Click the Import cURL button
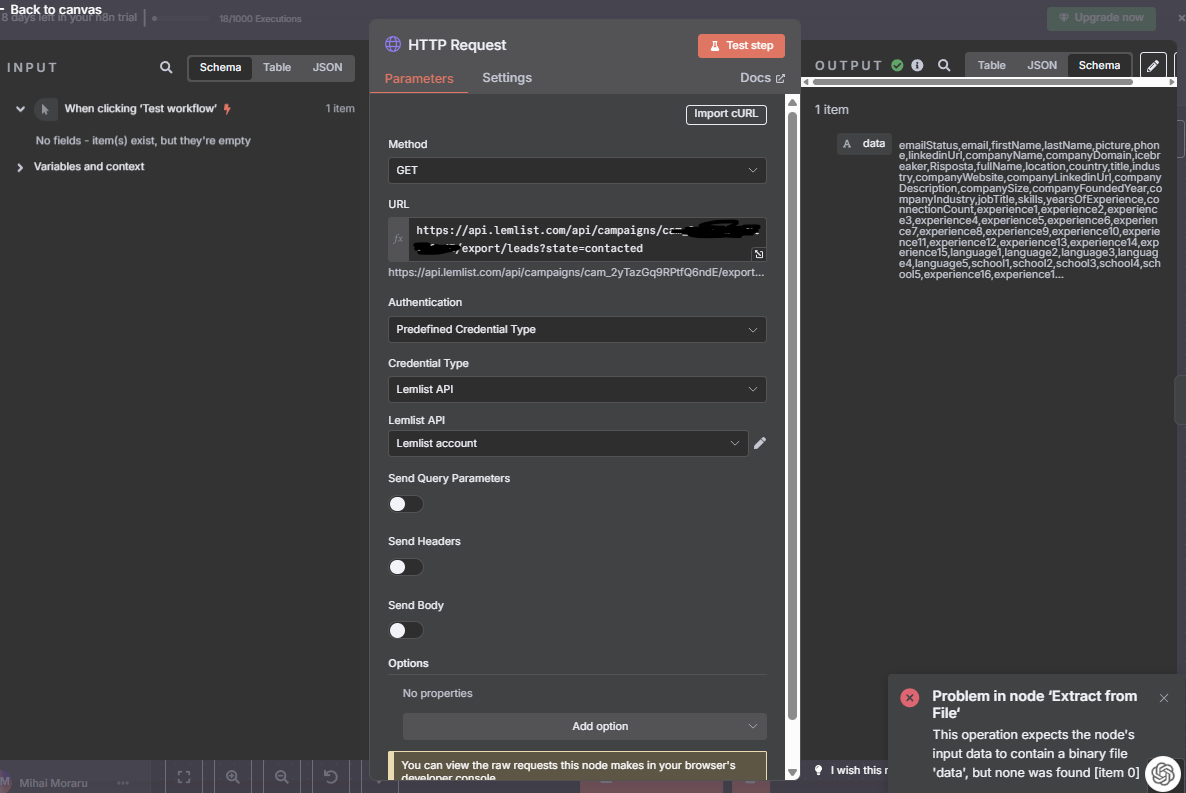The width and height of the screenshot is (1186, 793). pyautogui.click(x=726, y=114)
